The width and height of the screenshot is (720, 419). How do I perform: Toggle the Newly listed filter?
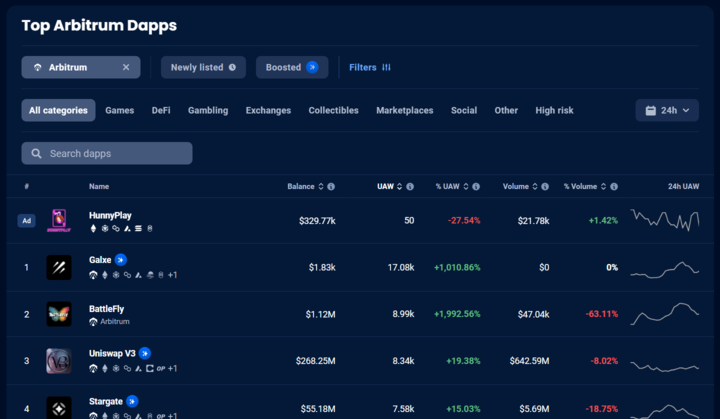(203, 67)
